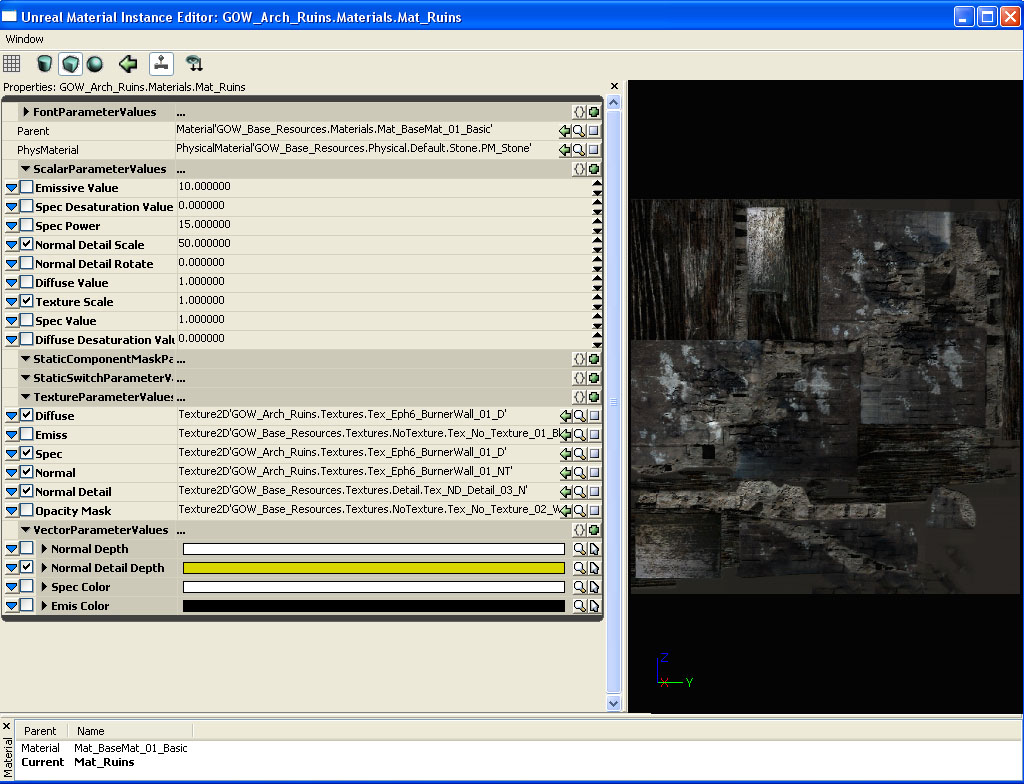Open blue dropdown arrow for Diffuse Value
The image size is (1024, 784).
11,284
